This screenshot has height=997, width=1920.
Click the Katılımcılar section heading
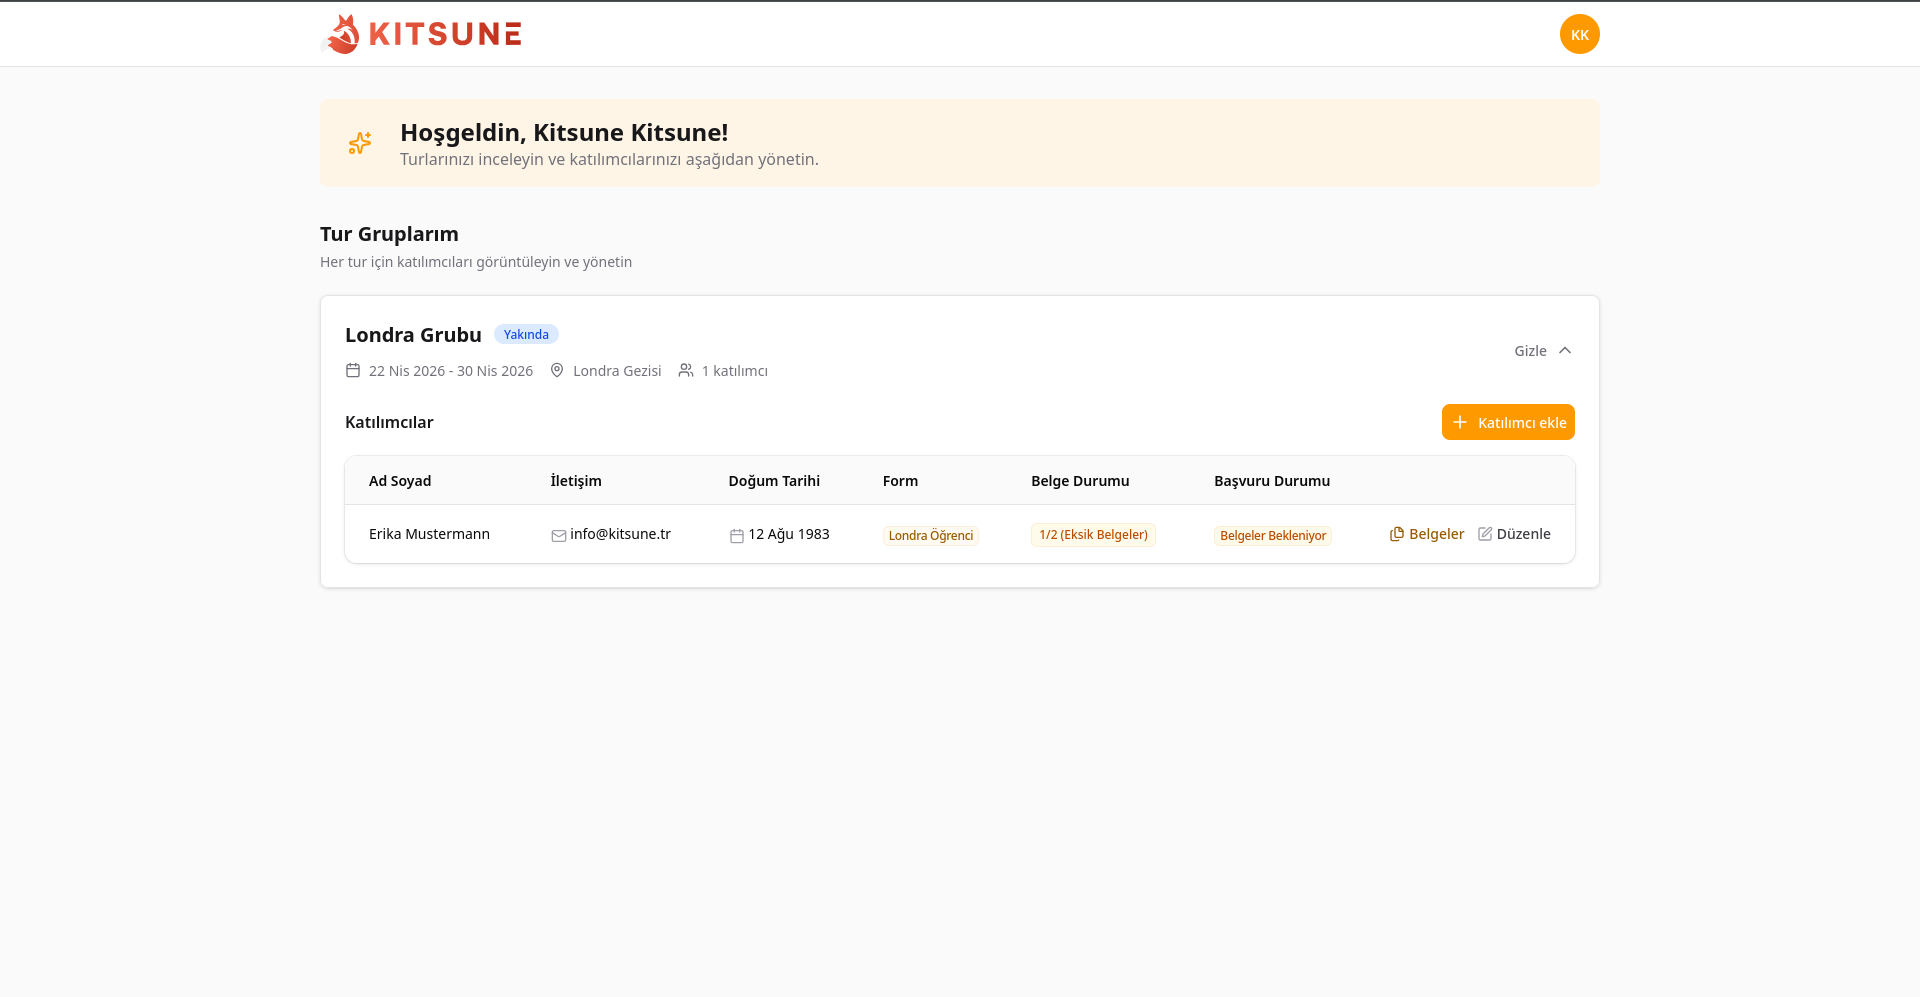389,422
